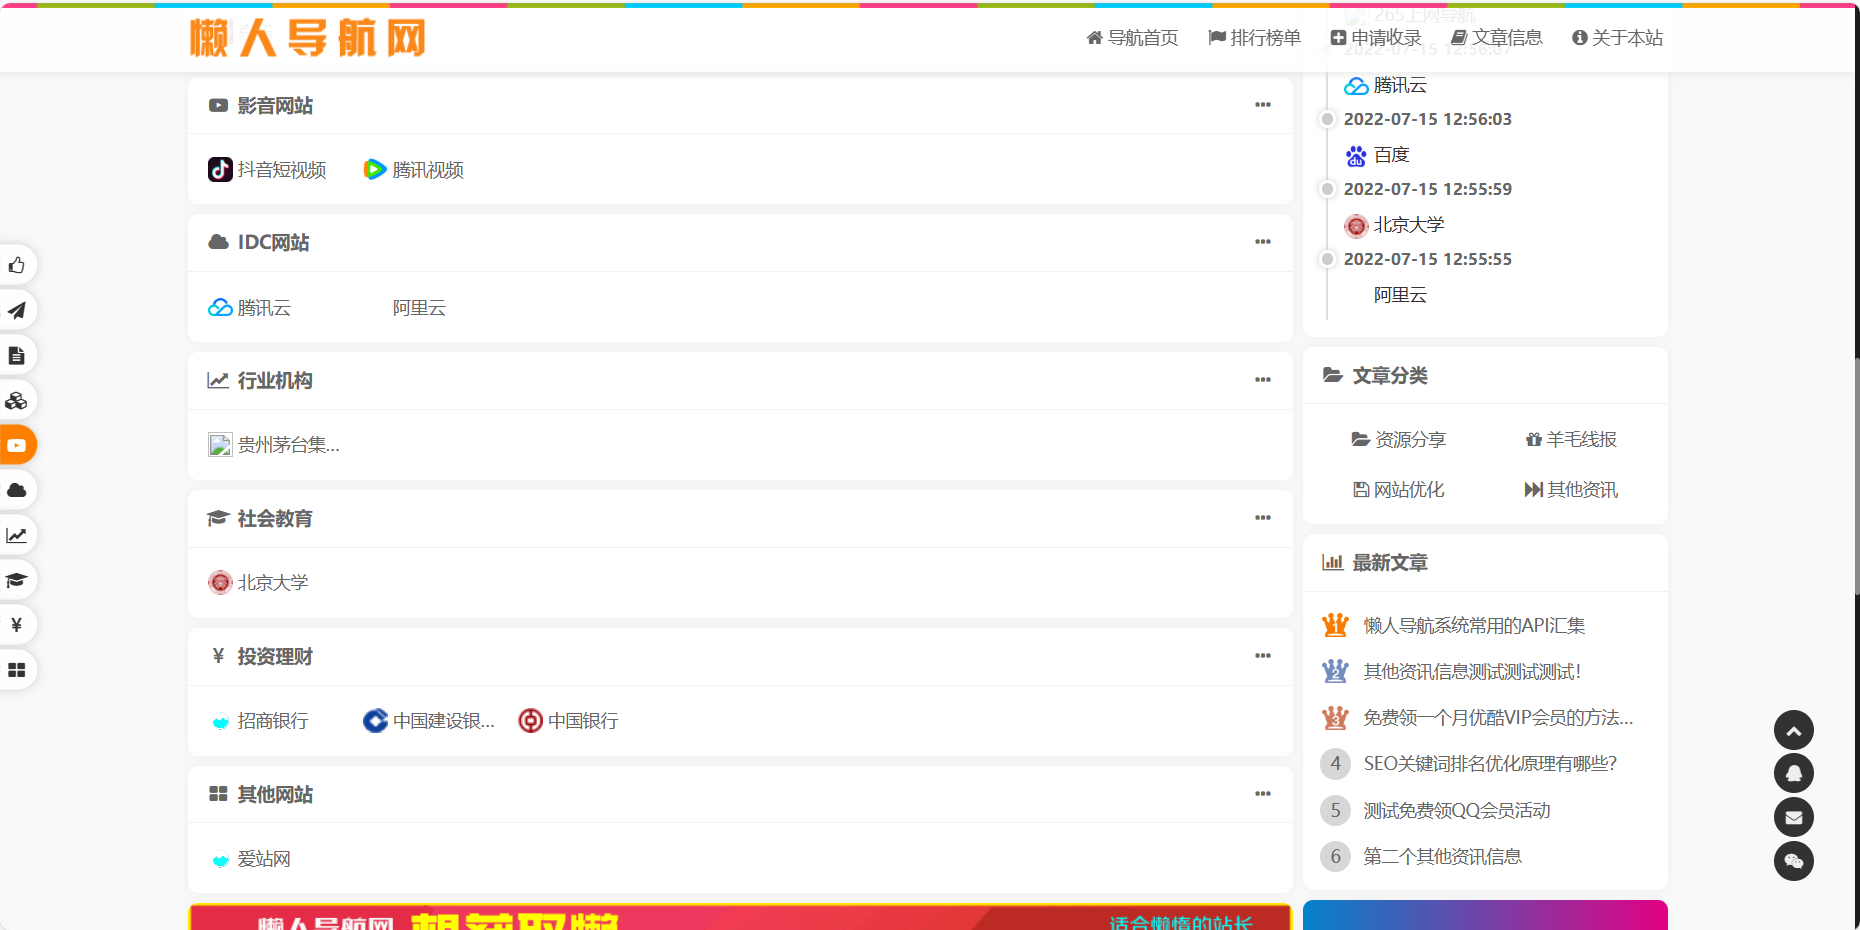The height and width of the screenshot is (930, 1860).
Task: Open article SEO关键词排名优化原理有哪些?
Action: [1490, 764]
